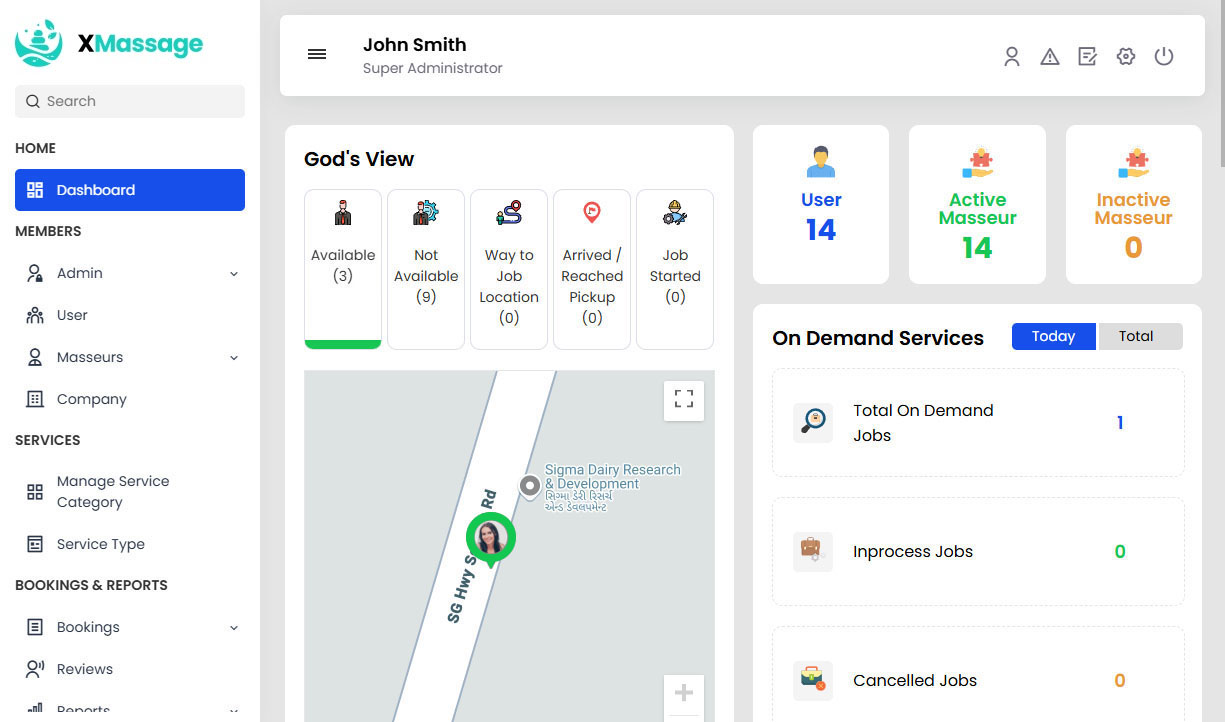Open the Active Masseur count card
This screenshot has height=722, width=1225.
click(977, 205)
